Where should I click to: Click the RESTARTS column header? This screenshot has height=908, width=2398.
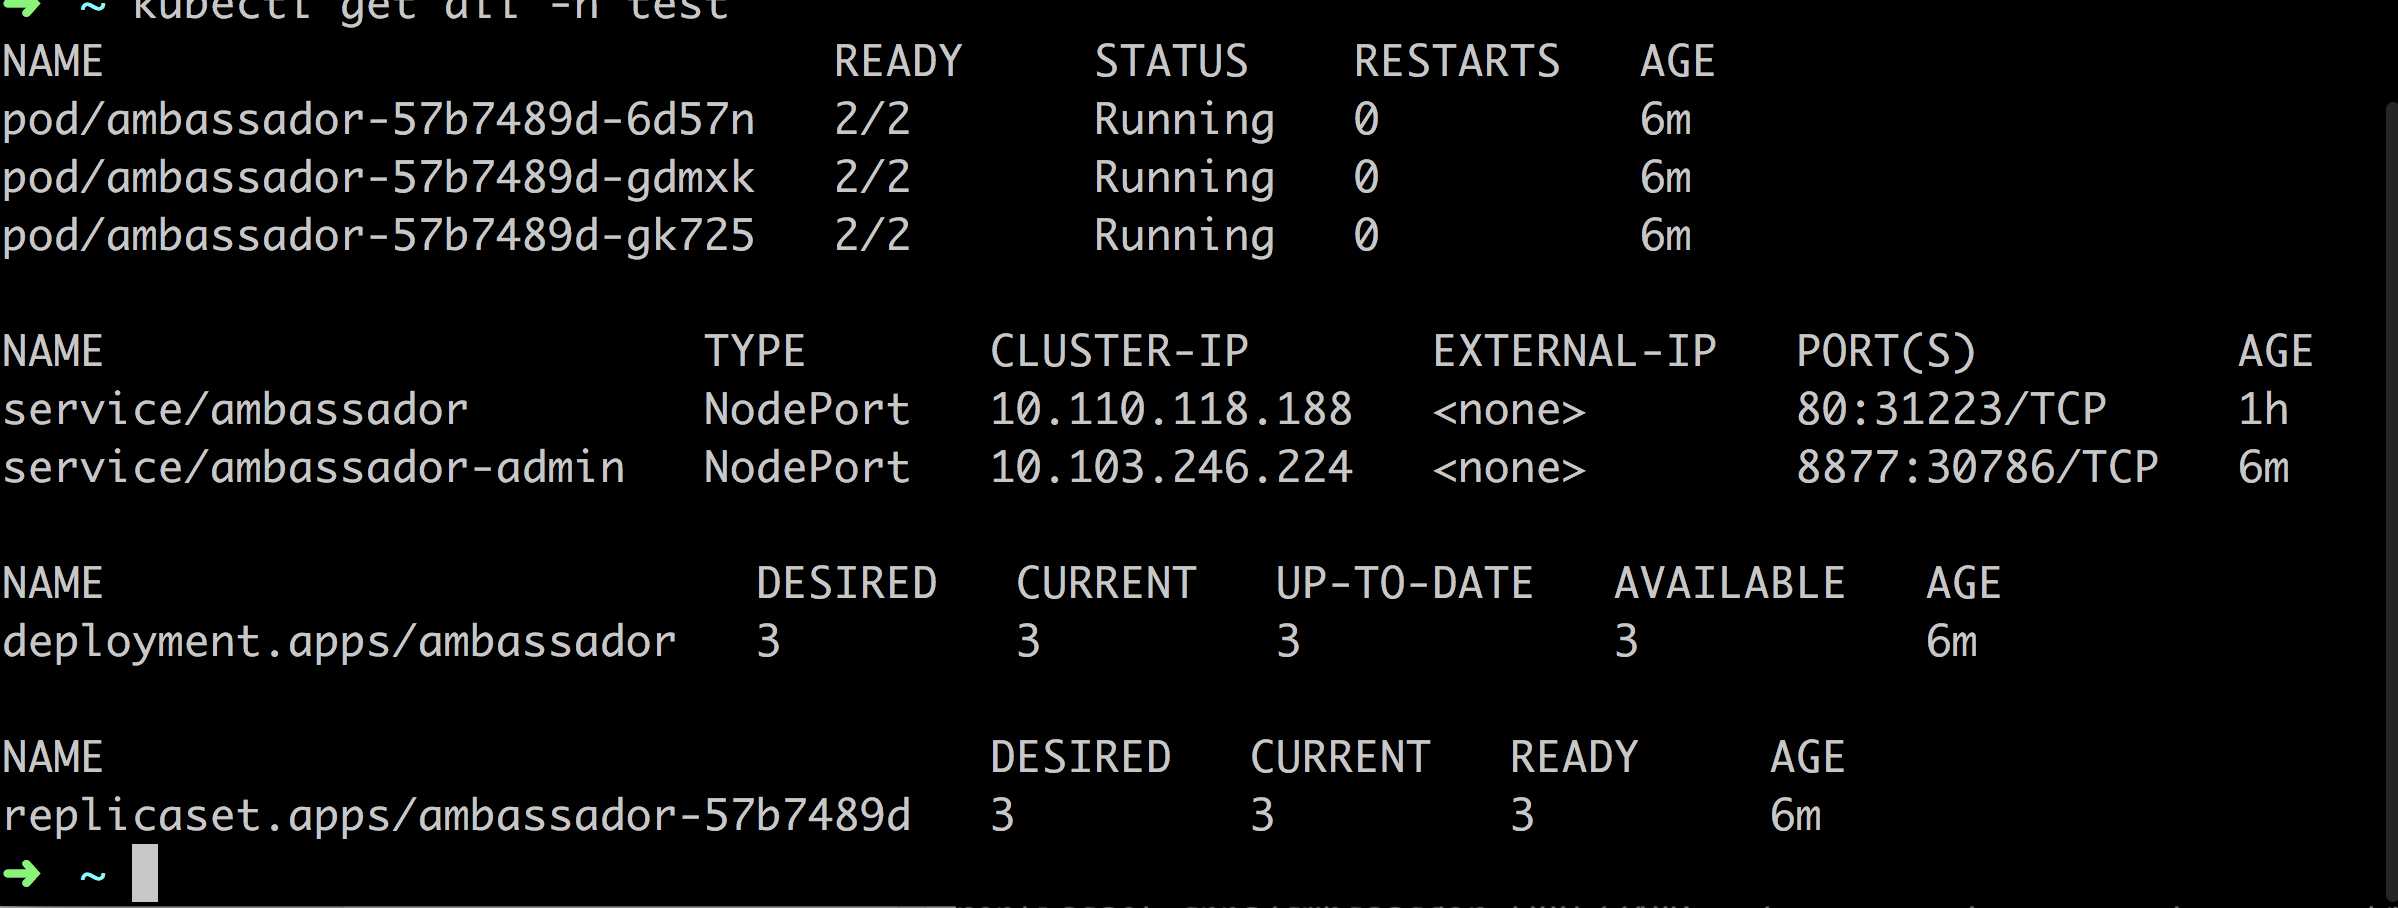[1457, 62]
